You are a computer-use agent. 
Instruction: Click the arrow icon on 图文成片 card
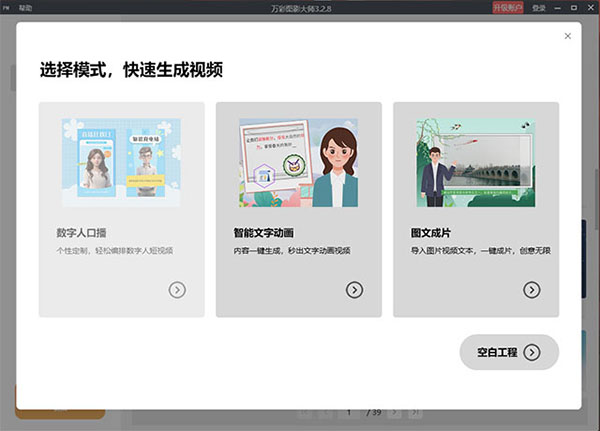(531, 290)
